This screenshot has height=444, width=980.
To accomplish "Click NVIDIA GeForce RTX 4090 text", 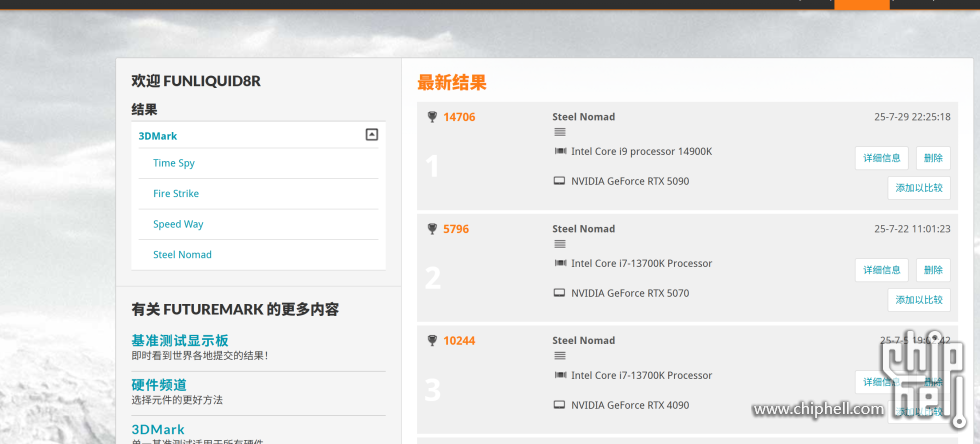I will click(x=630, y=405).
